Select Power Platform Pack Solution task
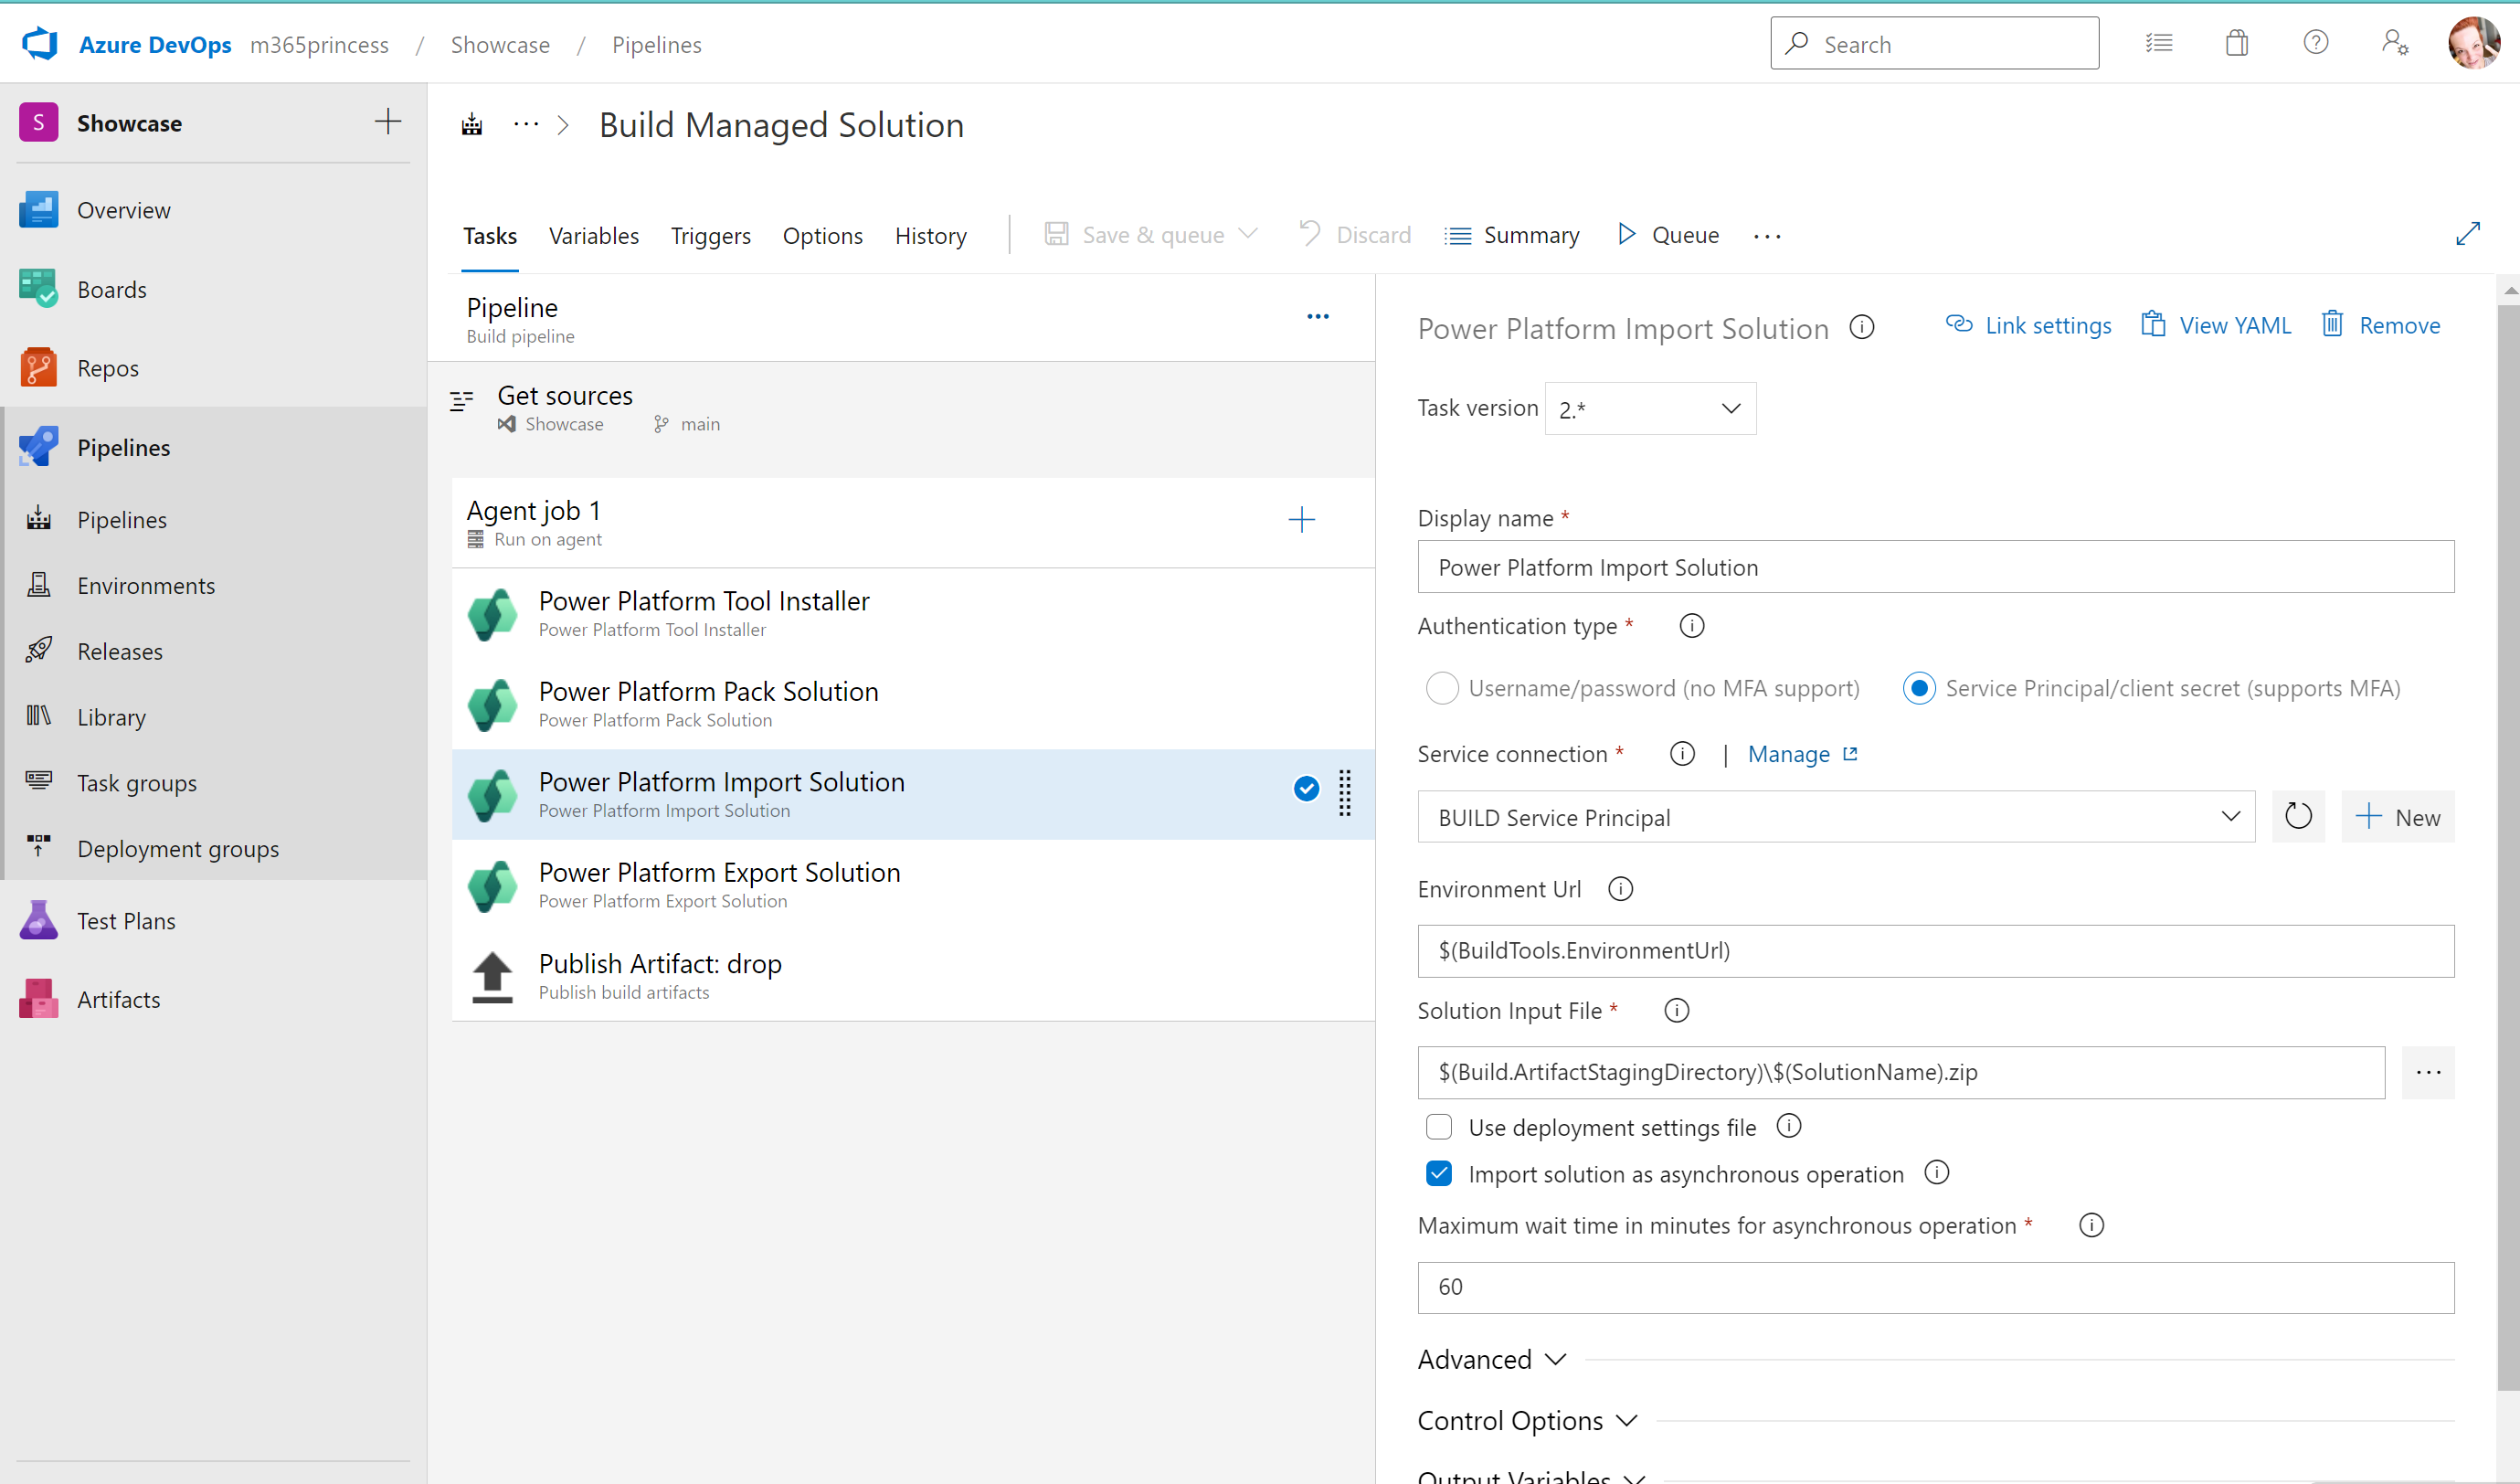2520x1484 pixels. point(913,704)
